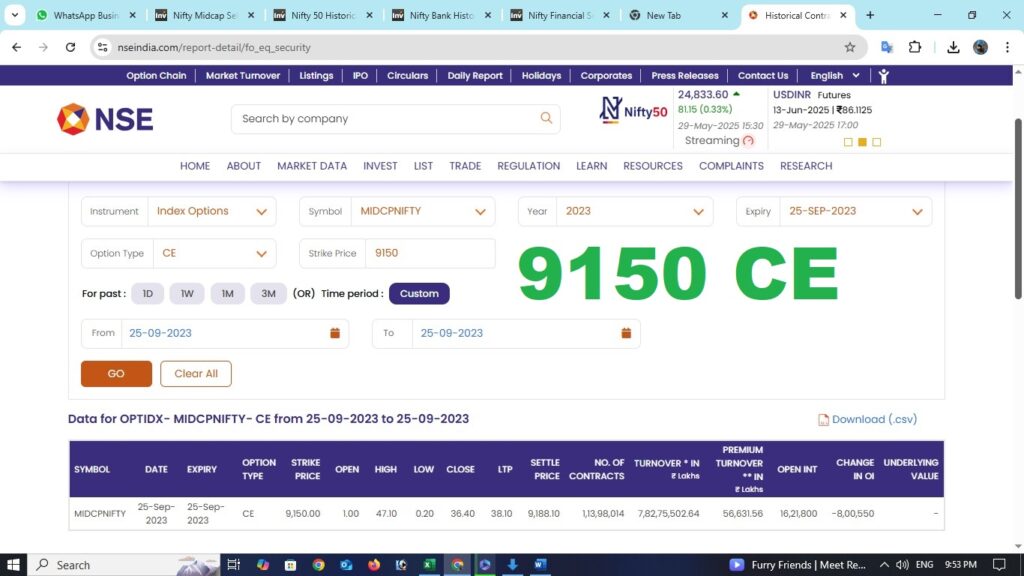
Task: Download the data as .csv
Action: pos(867,420)
